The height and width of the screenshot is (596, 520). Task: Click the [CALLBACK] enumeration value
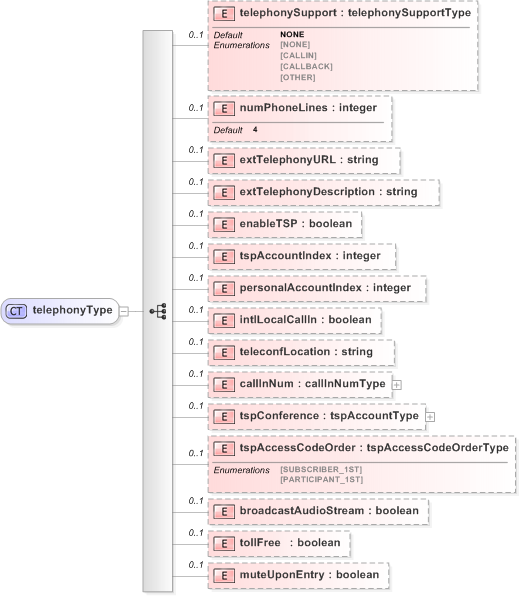(x=306, y=67)
